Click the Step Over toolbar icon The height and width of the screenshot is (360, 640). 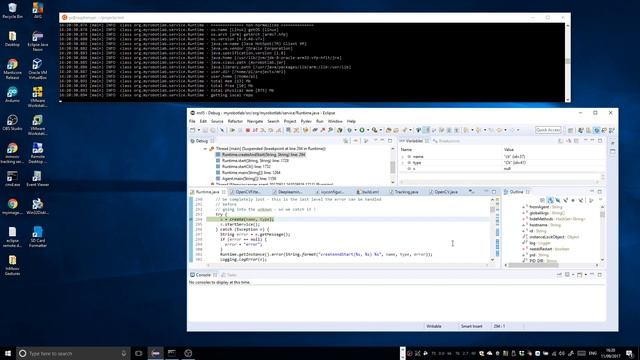[271, 130]
